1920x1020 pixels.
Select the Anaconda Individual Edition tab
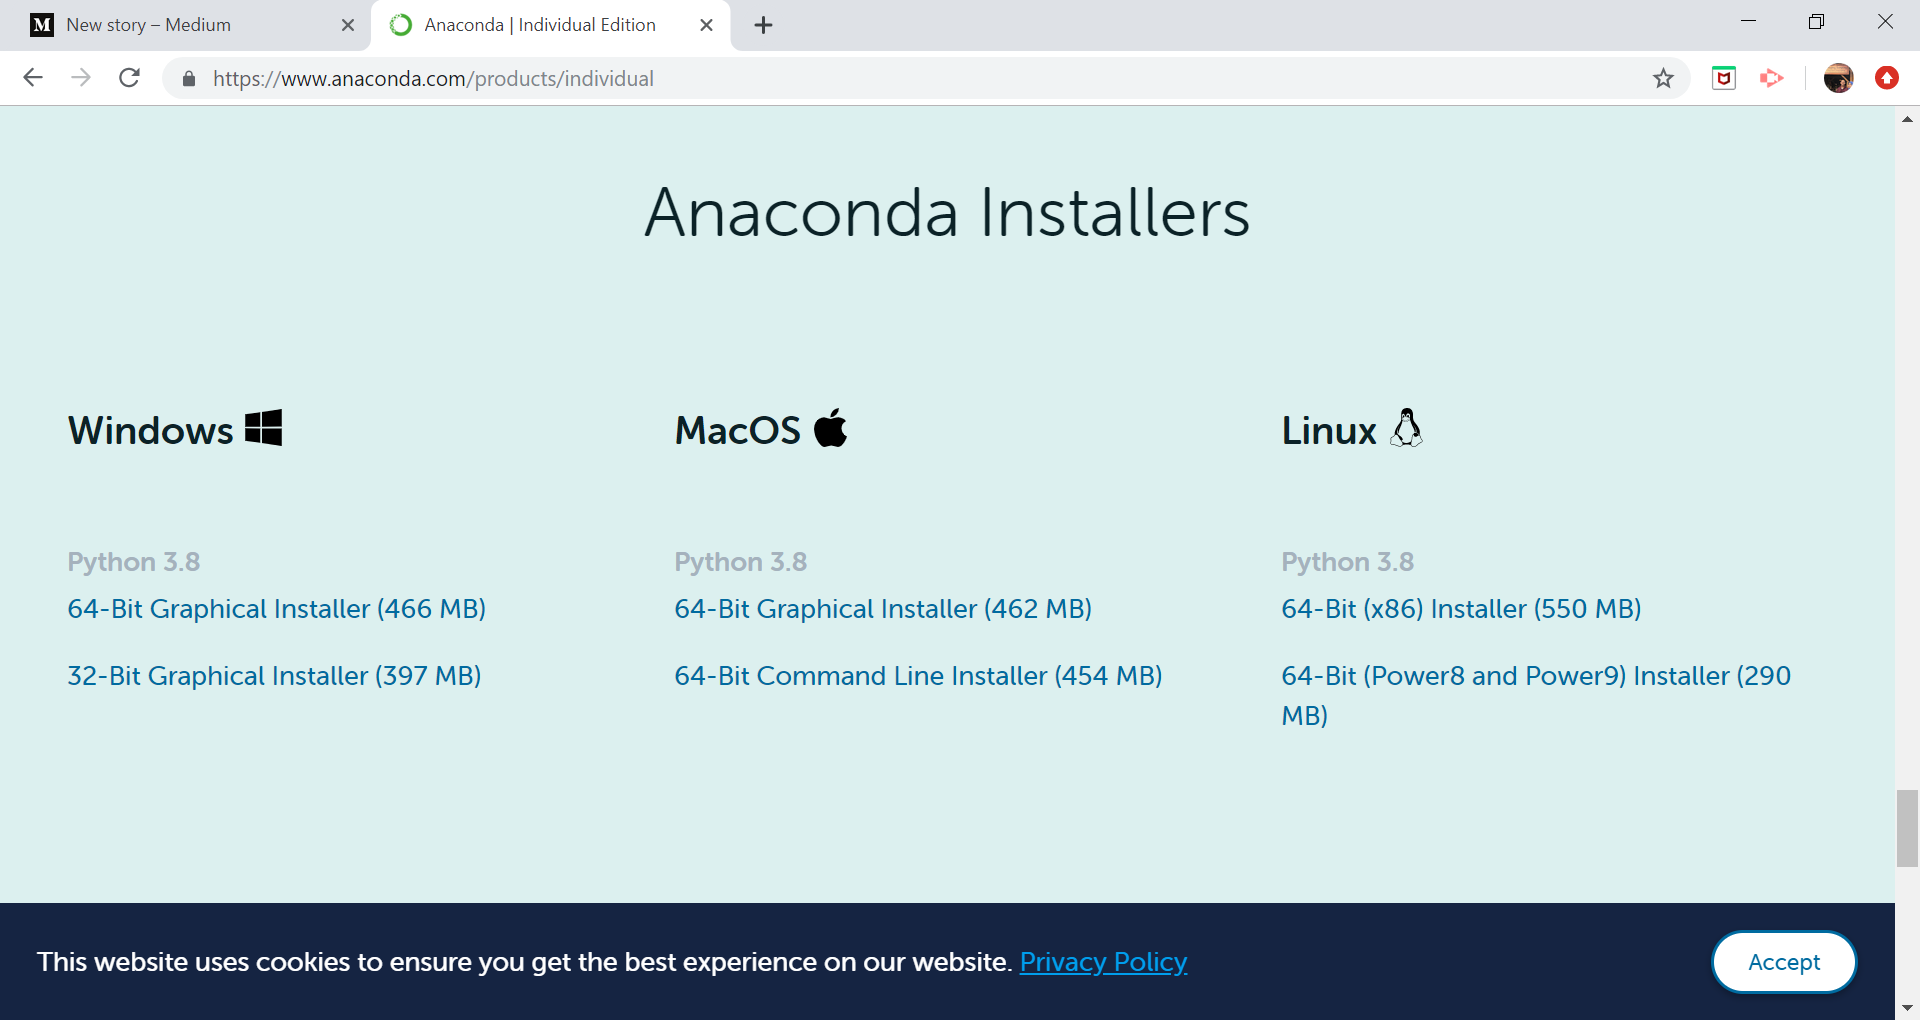(550, 25)
